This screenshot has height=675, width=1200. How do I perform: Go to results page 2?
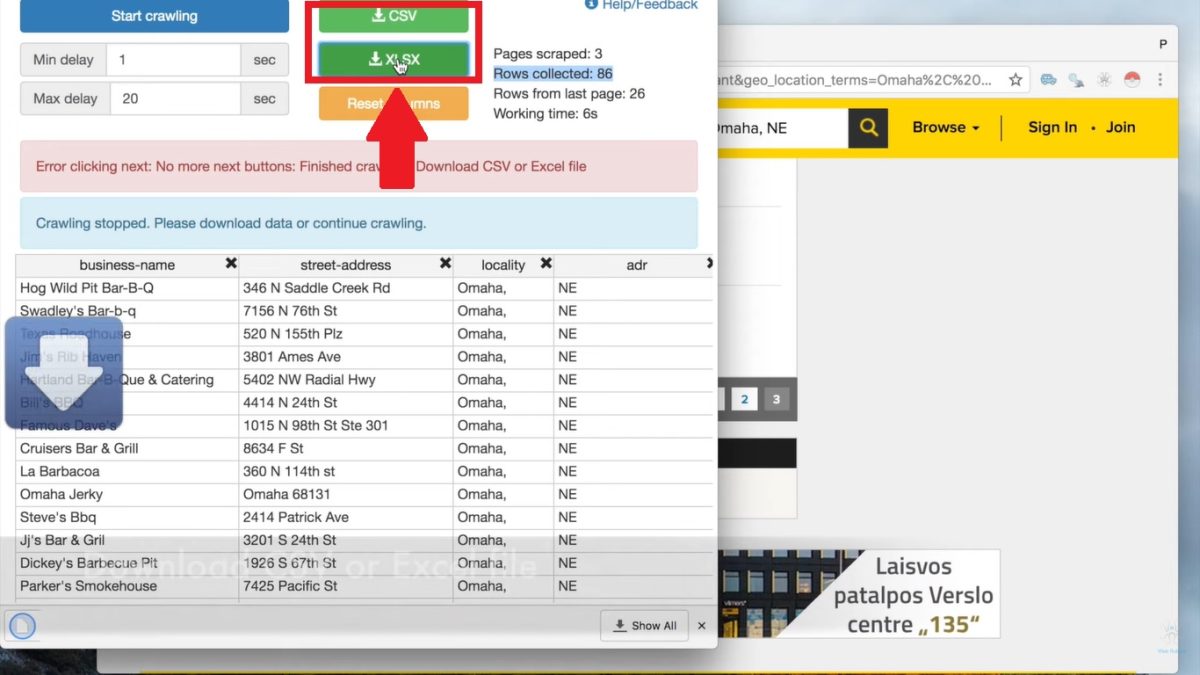click(744, 399)
